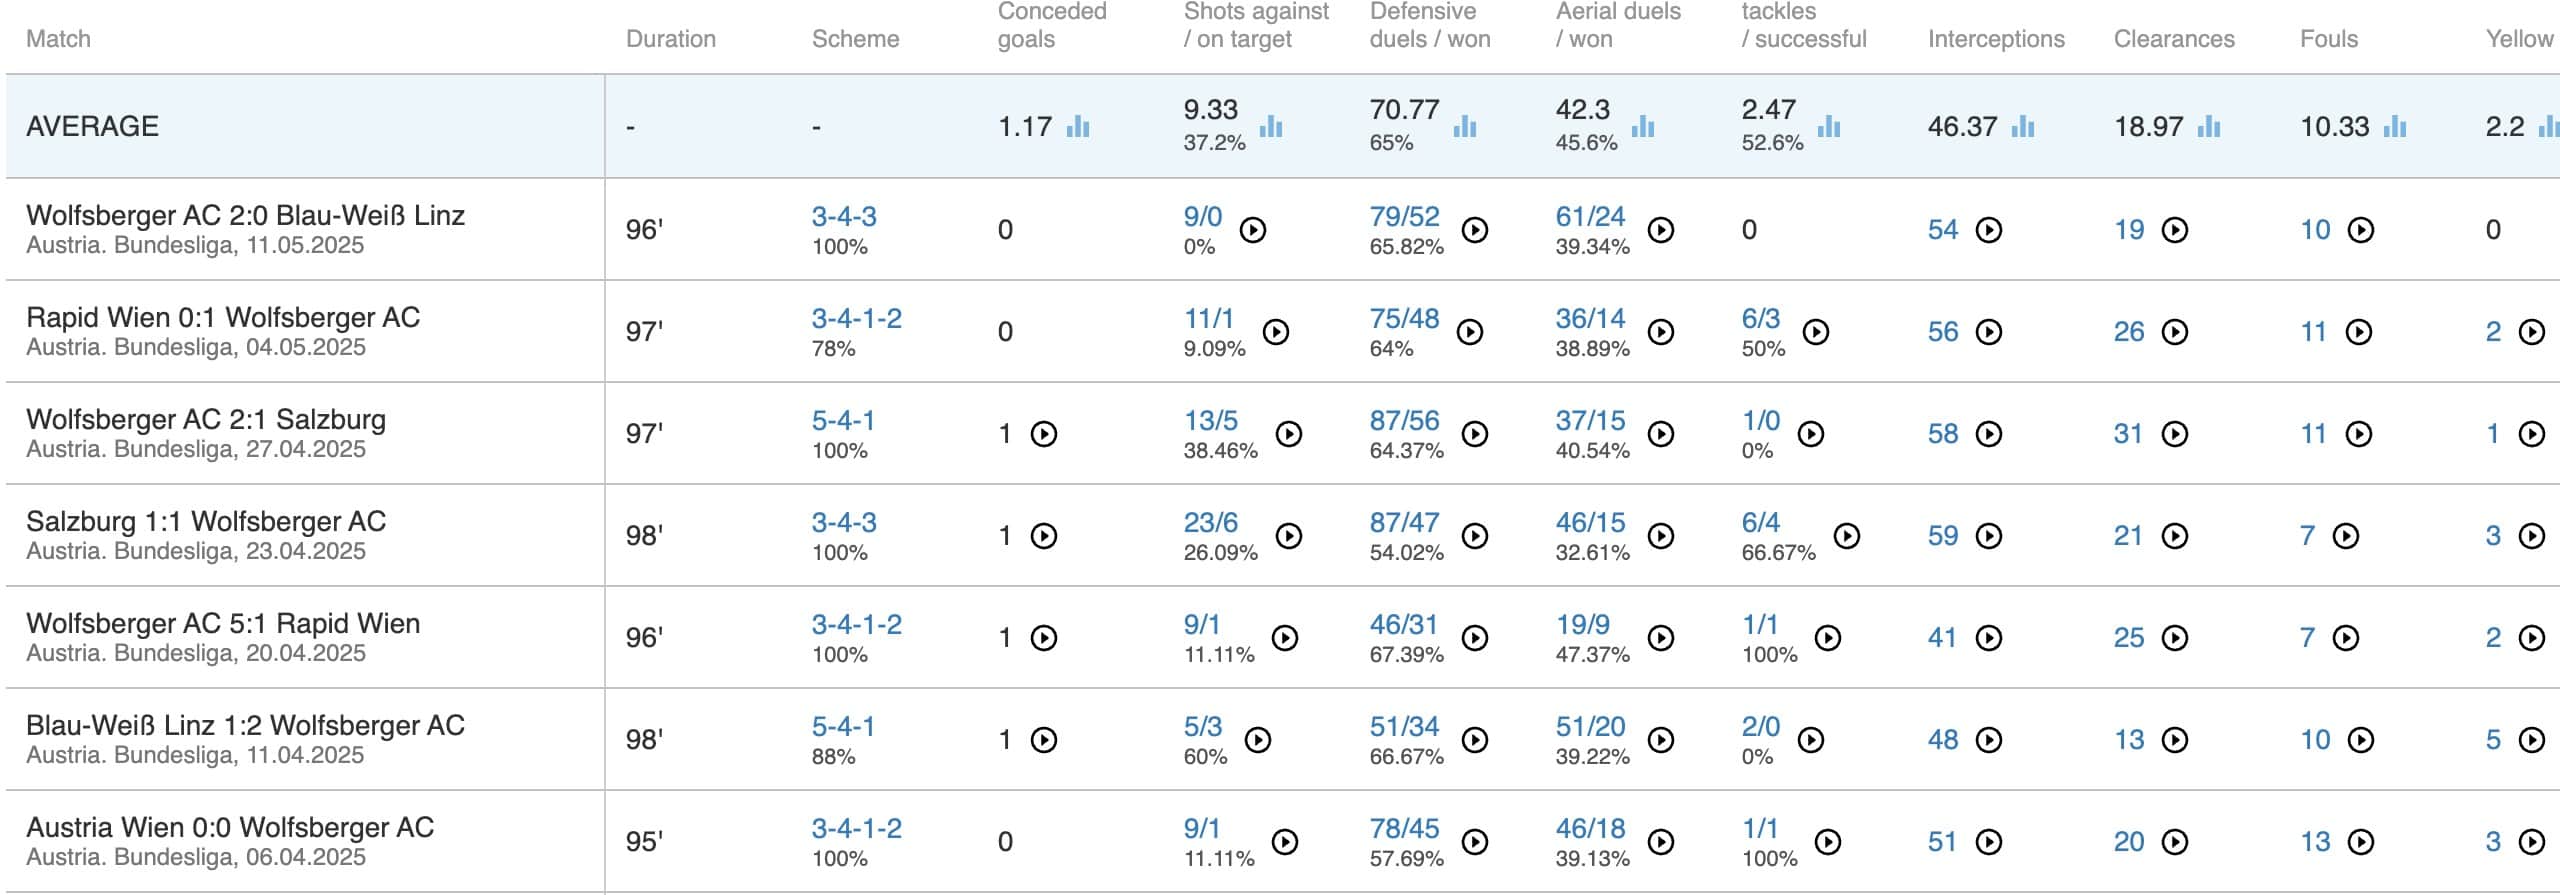Open chart icon beside average fouls 10.33
Image resolution: width=2560 pixels, height=895 pixels.
coord(2395,127)
